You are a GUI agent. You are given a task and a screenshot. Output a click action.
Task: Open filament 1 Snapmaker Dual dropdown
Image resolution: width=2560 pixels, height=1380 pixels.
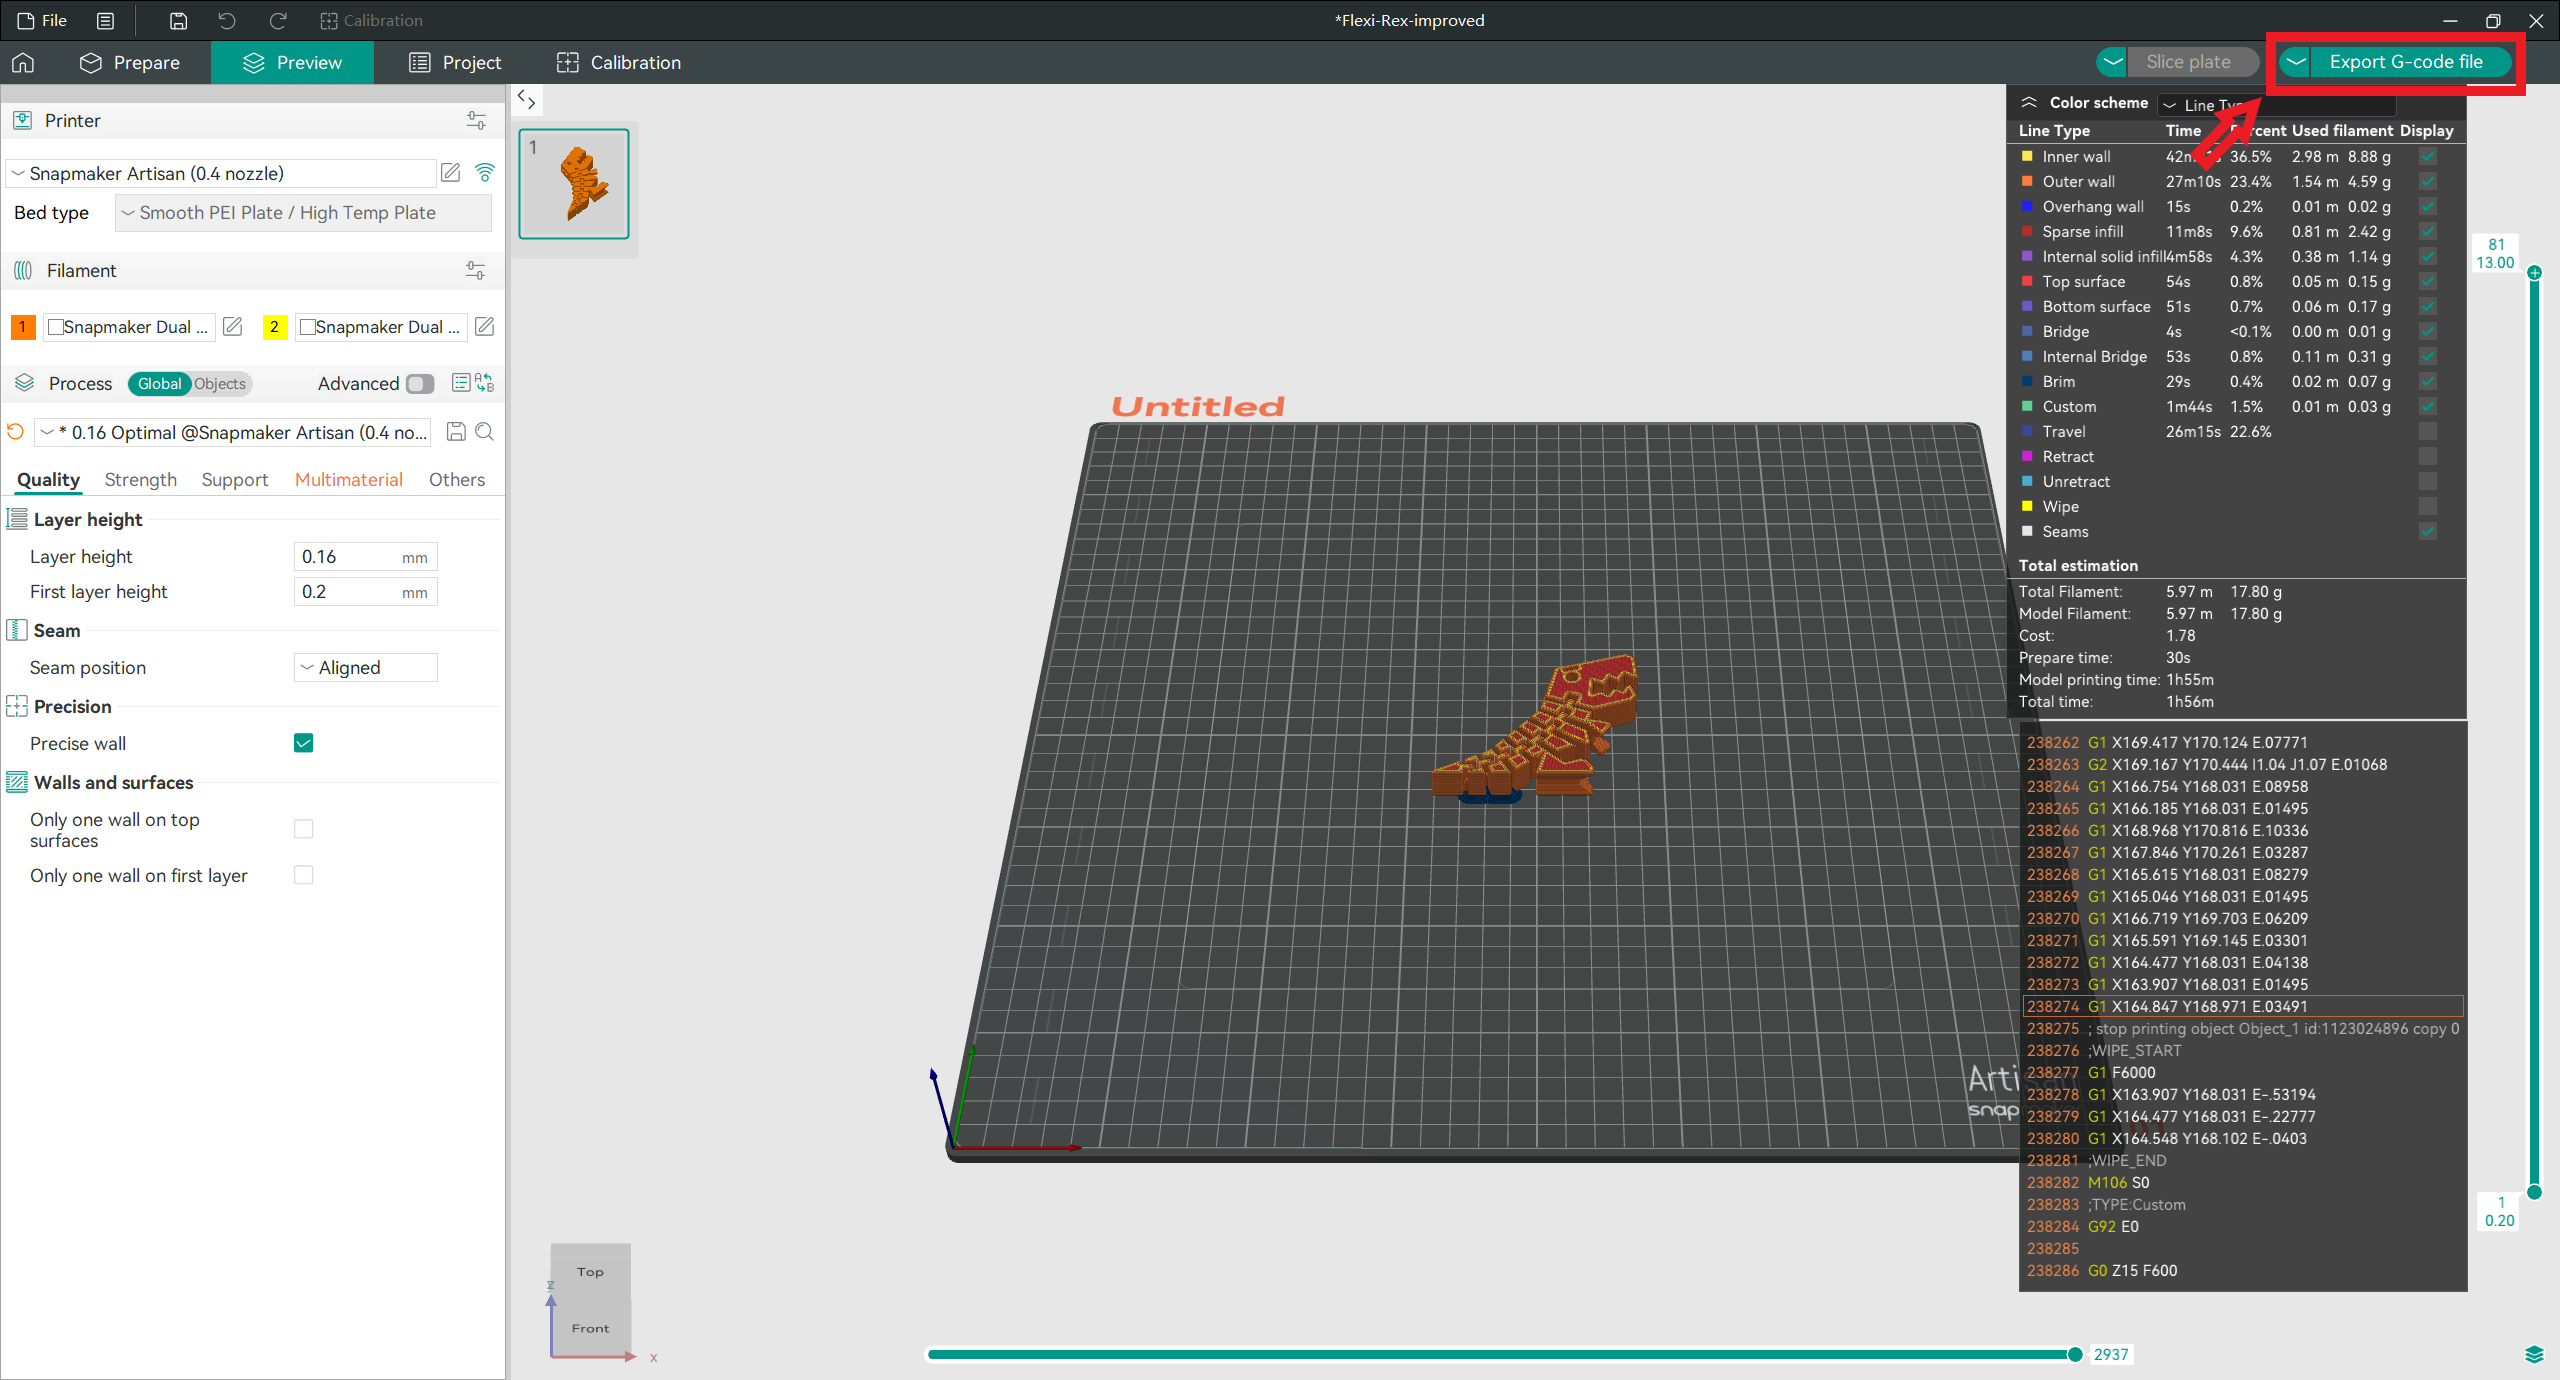point(130,327)
